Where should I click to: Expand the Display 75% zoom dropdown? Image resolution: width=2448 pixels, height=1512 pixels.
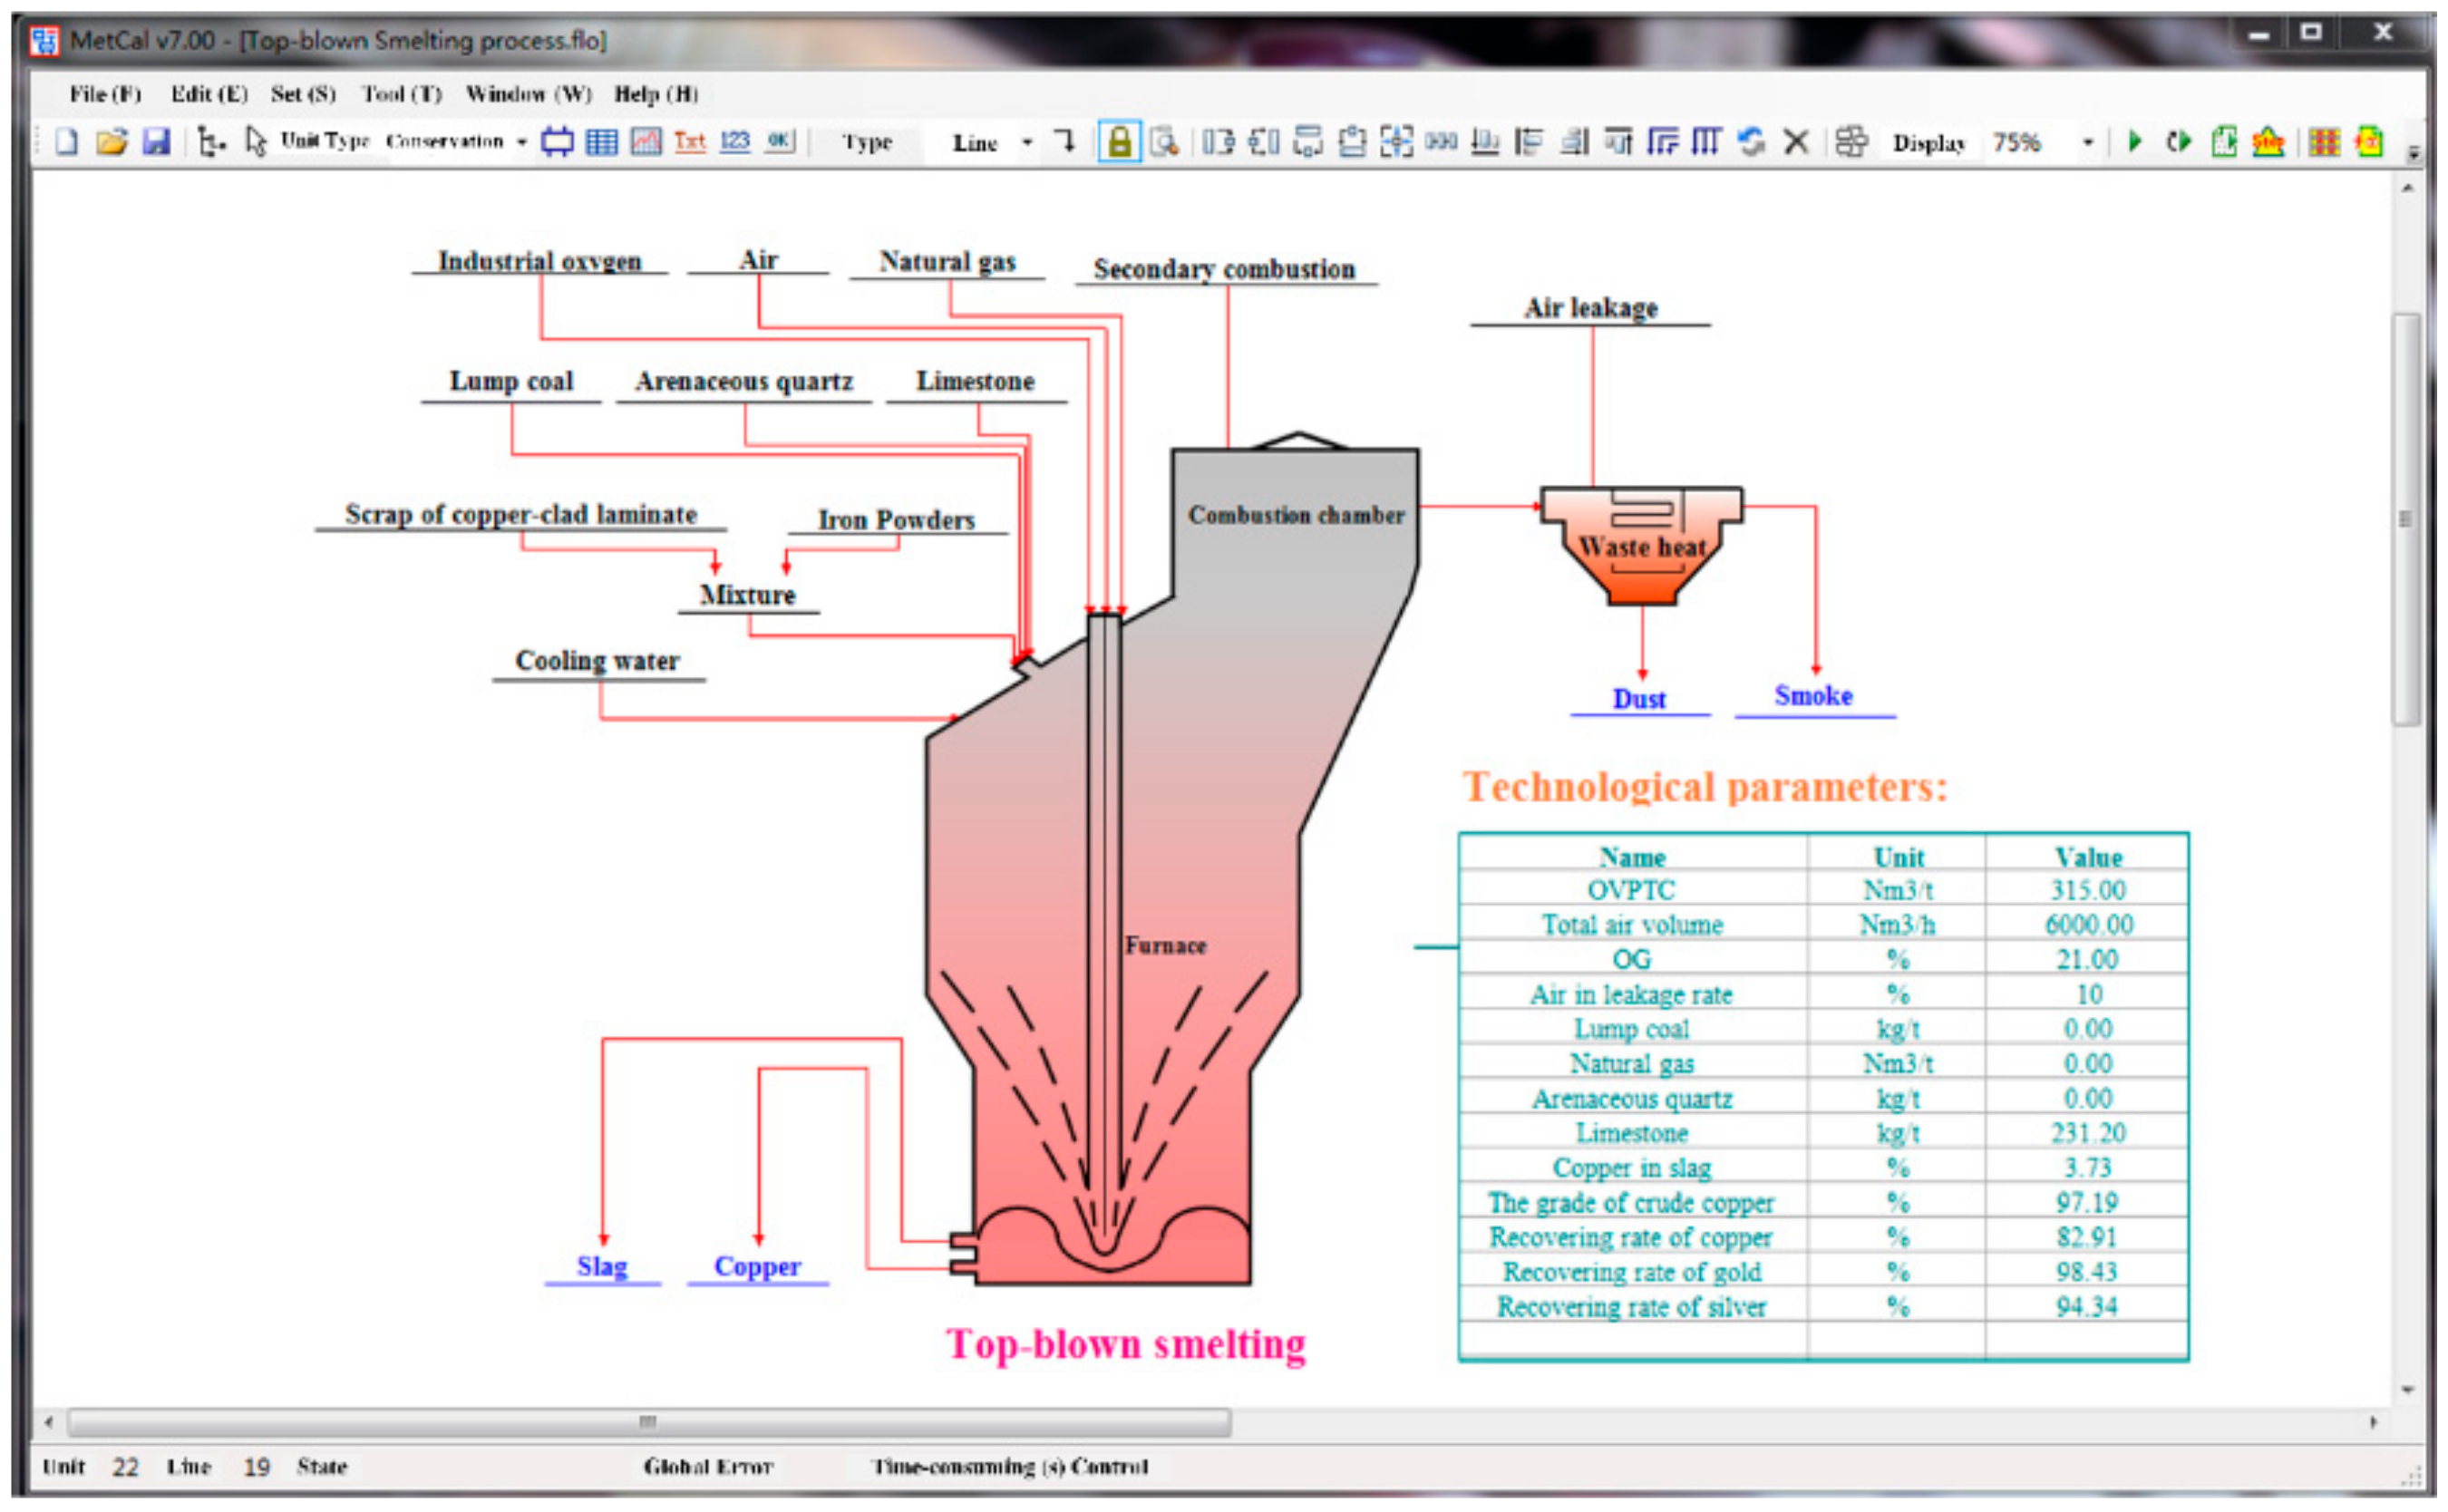coord(2087,143)
